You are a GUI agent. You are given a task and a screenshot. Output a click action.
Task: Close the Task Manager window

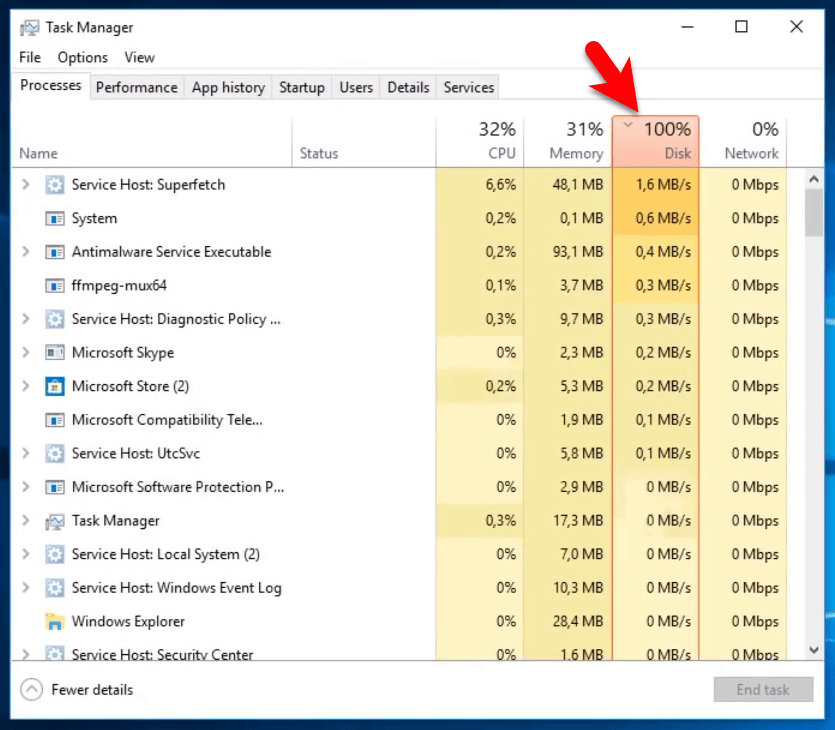pyautogui.click(x=796, y=27)
